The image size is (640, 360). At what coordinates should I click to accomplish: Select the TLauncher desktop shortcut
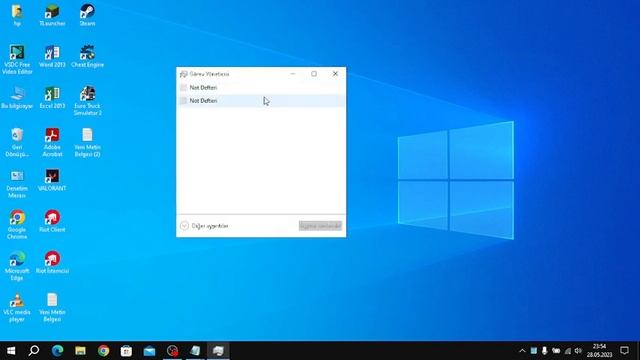click(x=52, y=16)
